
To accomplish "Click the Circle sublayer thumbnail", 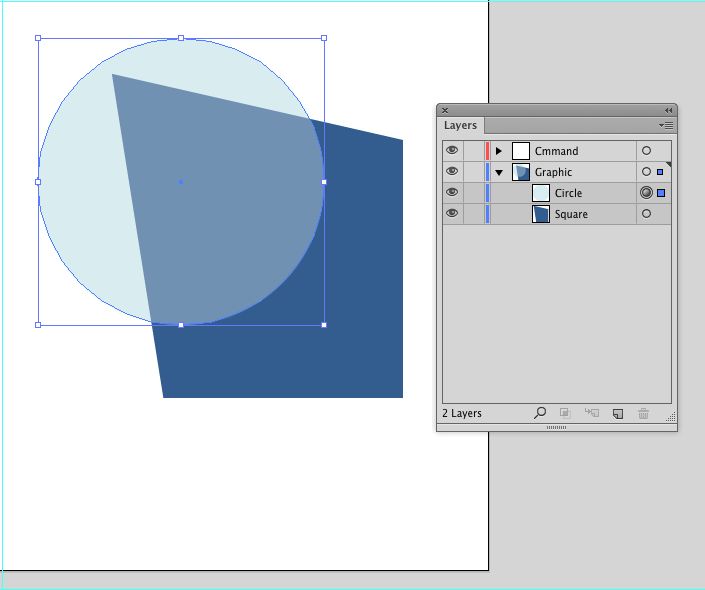I will (x=541, y=193).
